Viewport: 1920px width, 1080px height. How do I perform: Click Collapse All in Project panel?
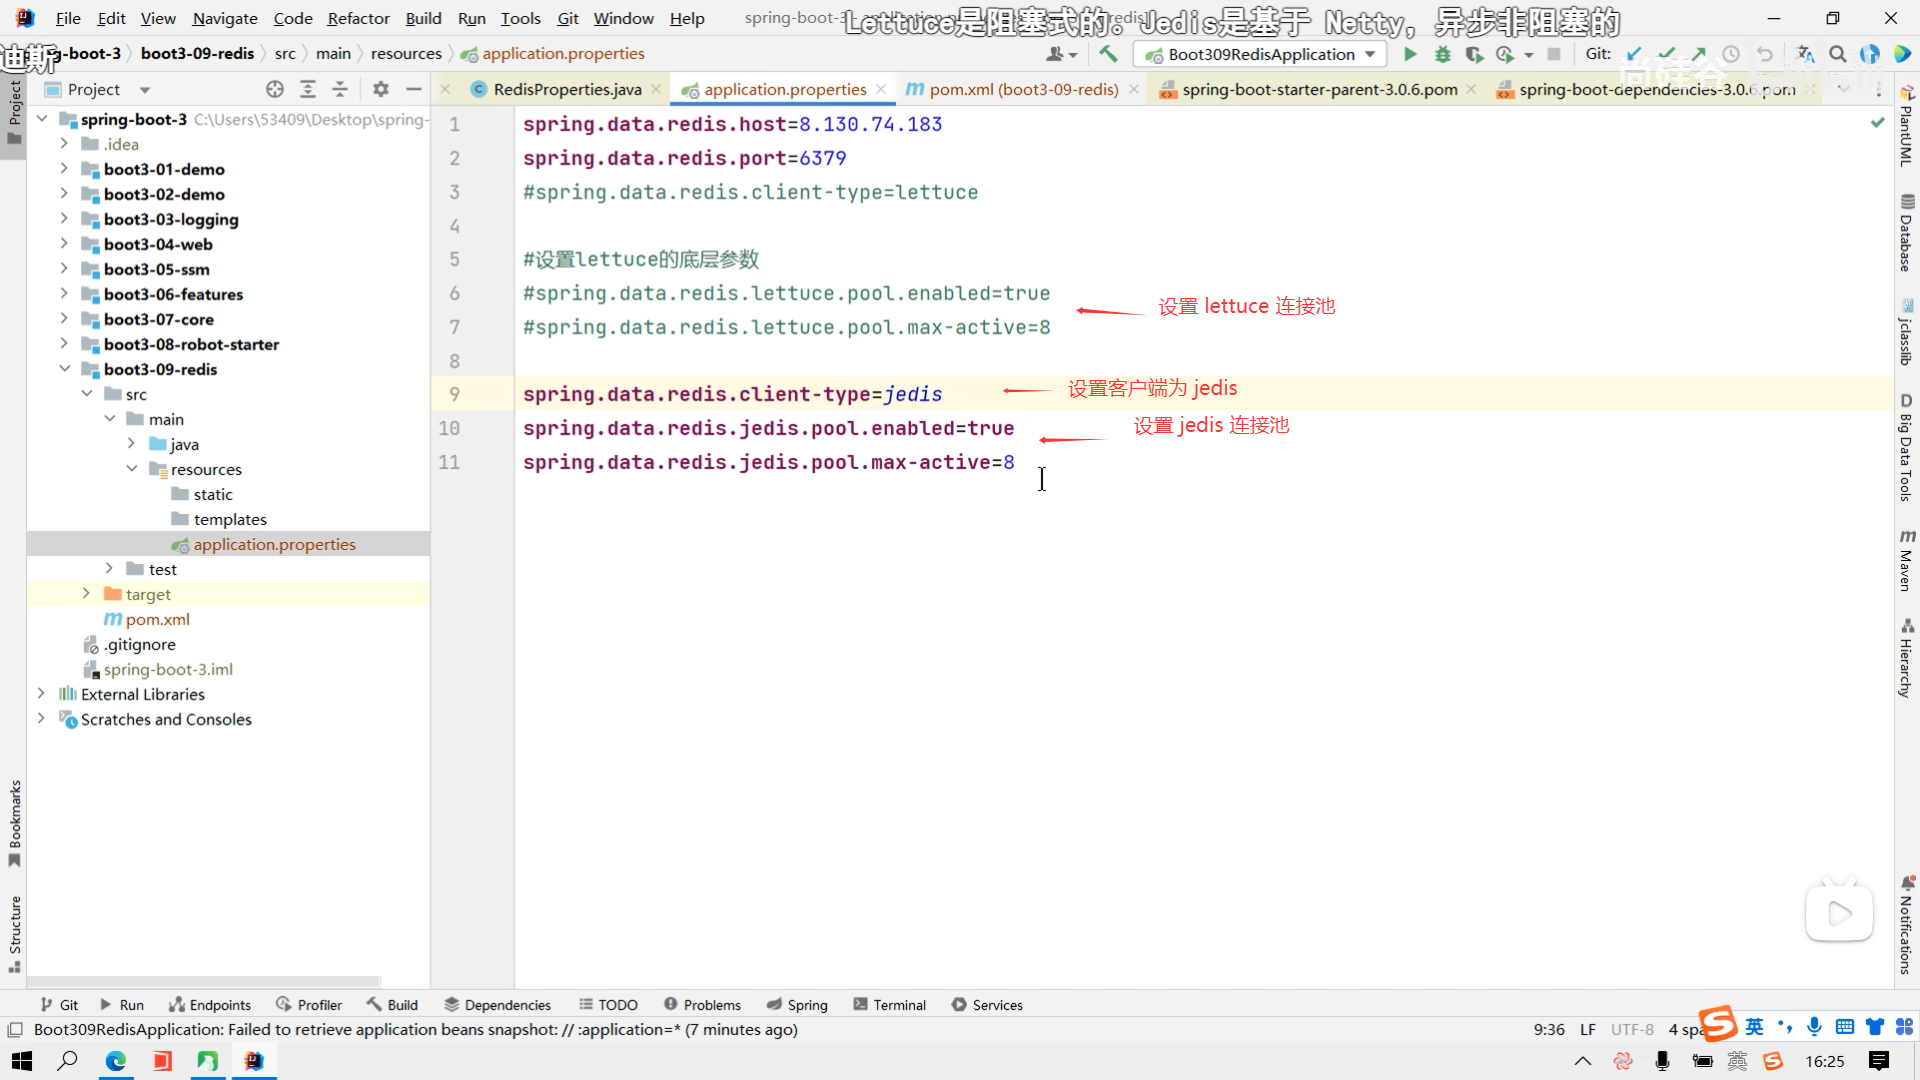point(340,89)
